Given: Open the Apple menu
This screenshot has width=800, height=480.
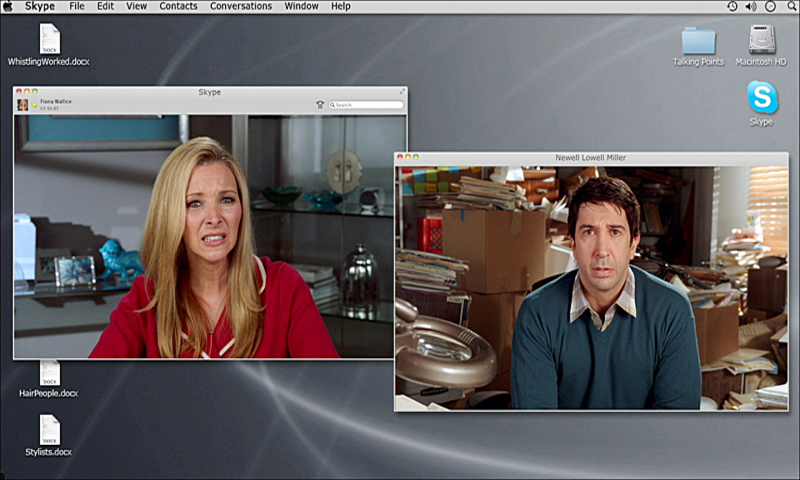Looking at the screenshot, I should (x=8, y=6).
